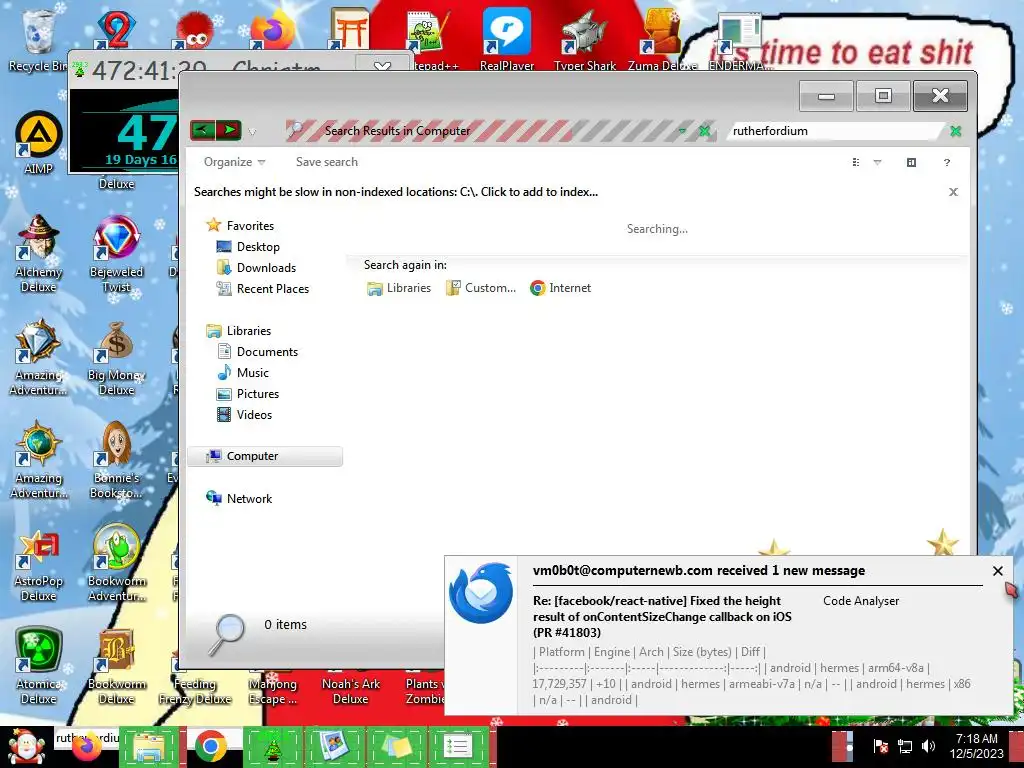The height and width of the screenshot is (768, 1024).
Task: Open Bonnie's Bookstore desktop shortcut
Action: point(116,460)
